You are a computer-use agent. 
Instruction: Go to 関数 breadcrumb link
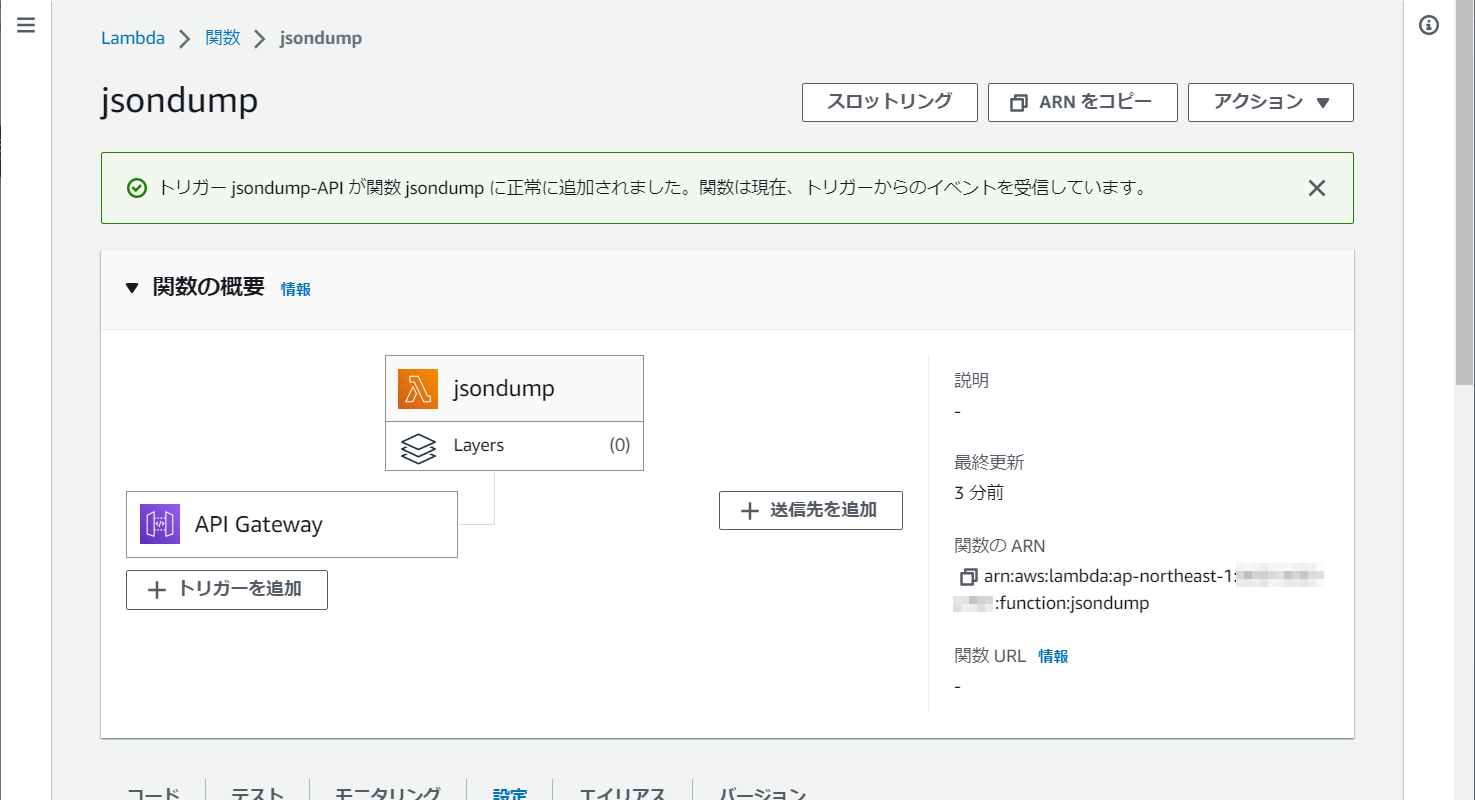point(222,39)
